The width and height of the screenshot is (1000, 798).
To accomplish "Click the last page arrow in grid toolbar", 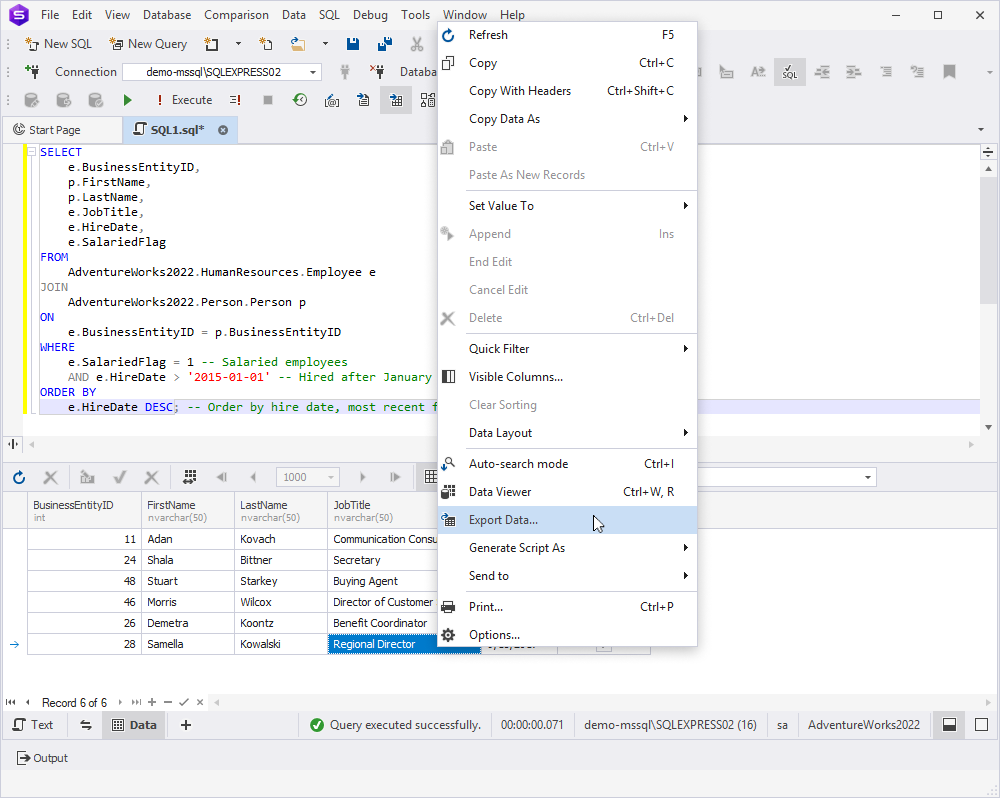I will (395, 477).
